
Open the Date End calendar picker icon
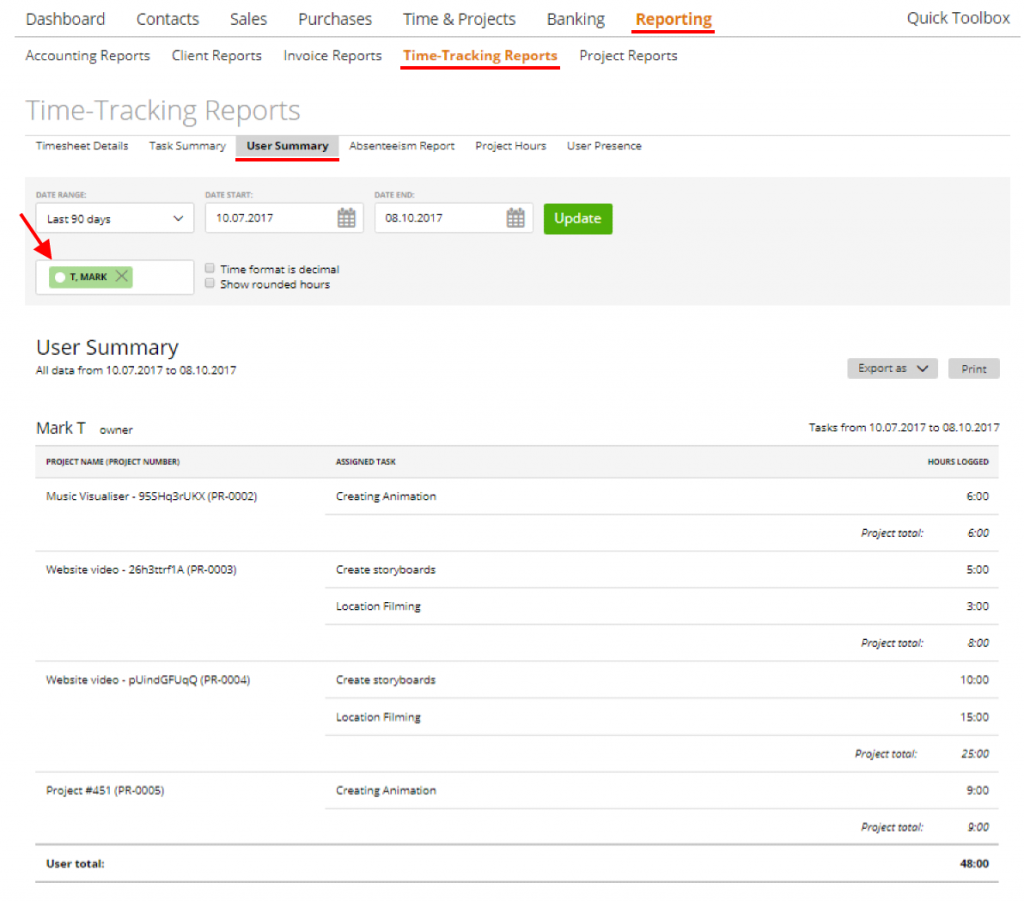pos(515,218)
